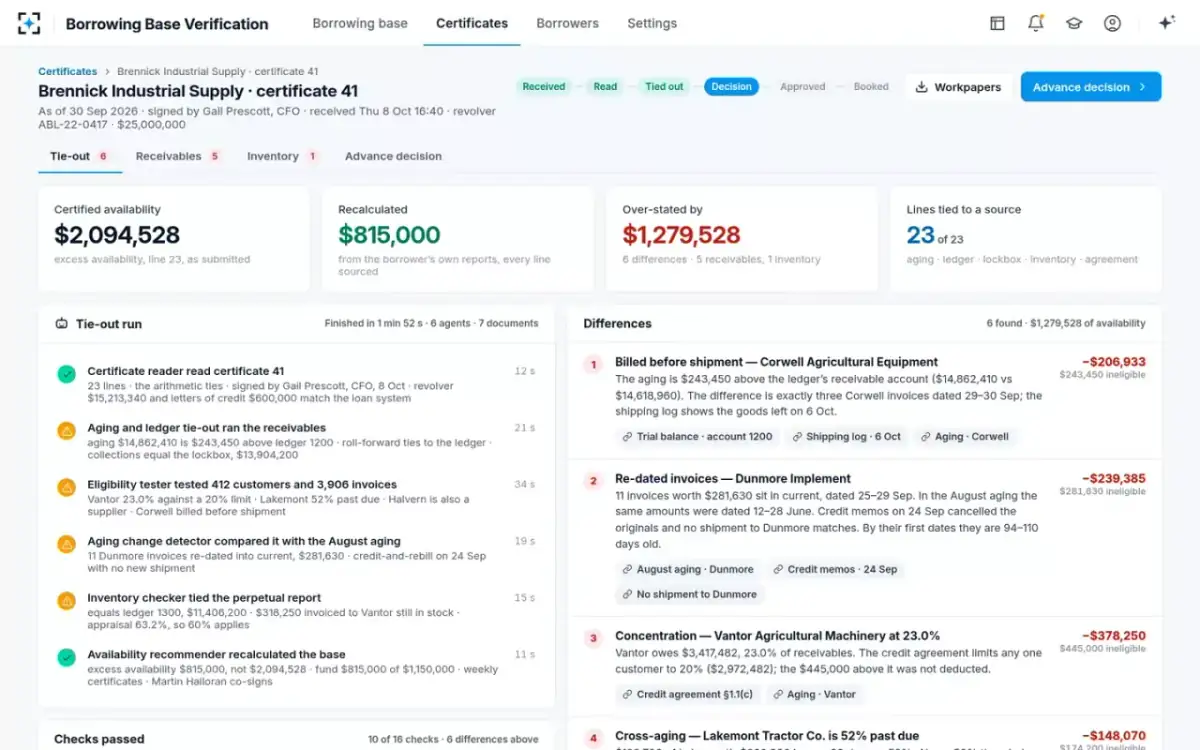Click green check beside Availability recommender step
1200x750 pixels.
click(66, 658)
